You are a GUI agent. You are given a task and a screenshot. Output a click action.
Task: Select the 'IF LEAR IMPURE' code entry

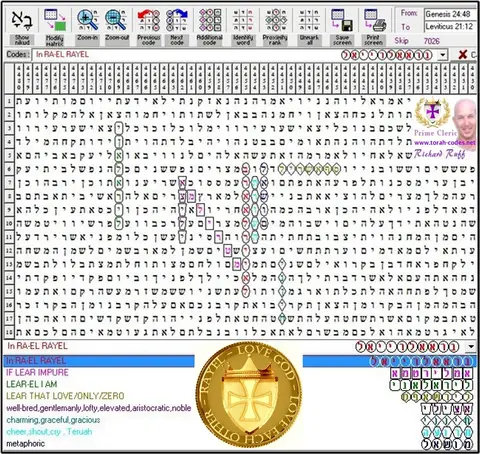[37, 373]
